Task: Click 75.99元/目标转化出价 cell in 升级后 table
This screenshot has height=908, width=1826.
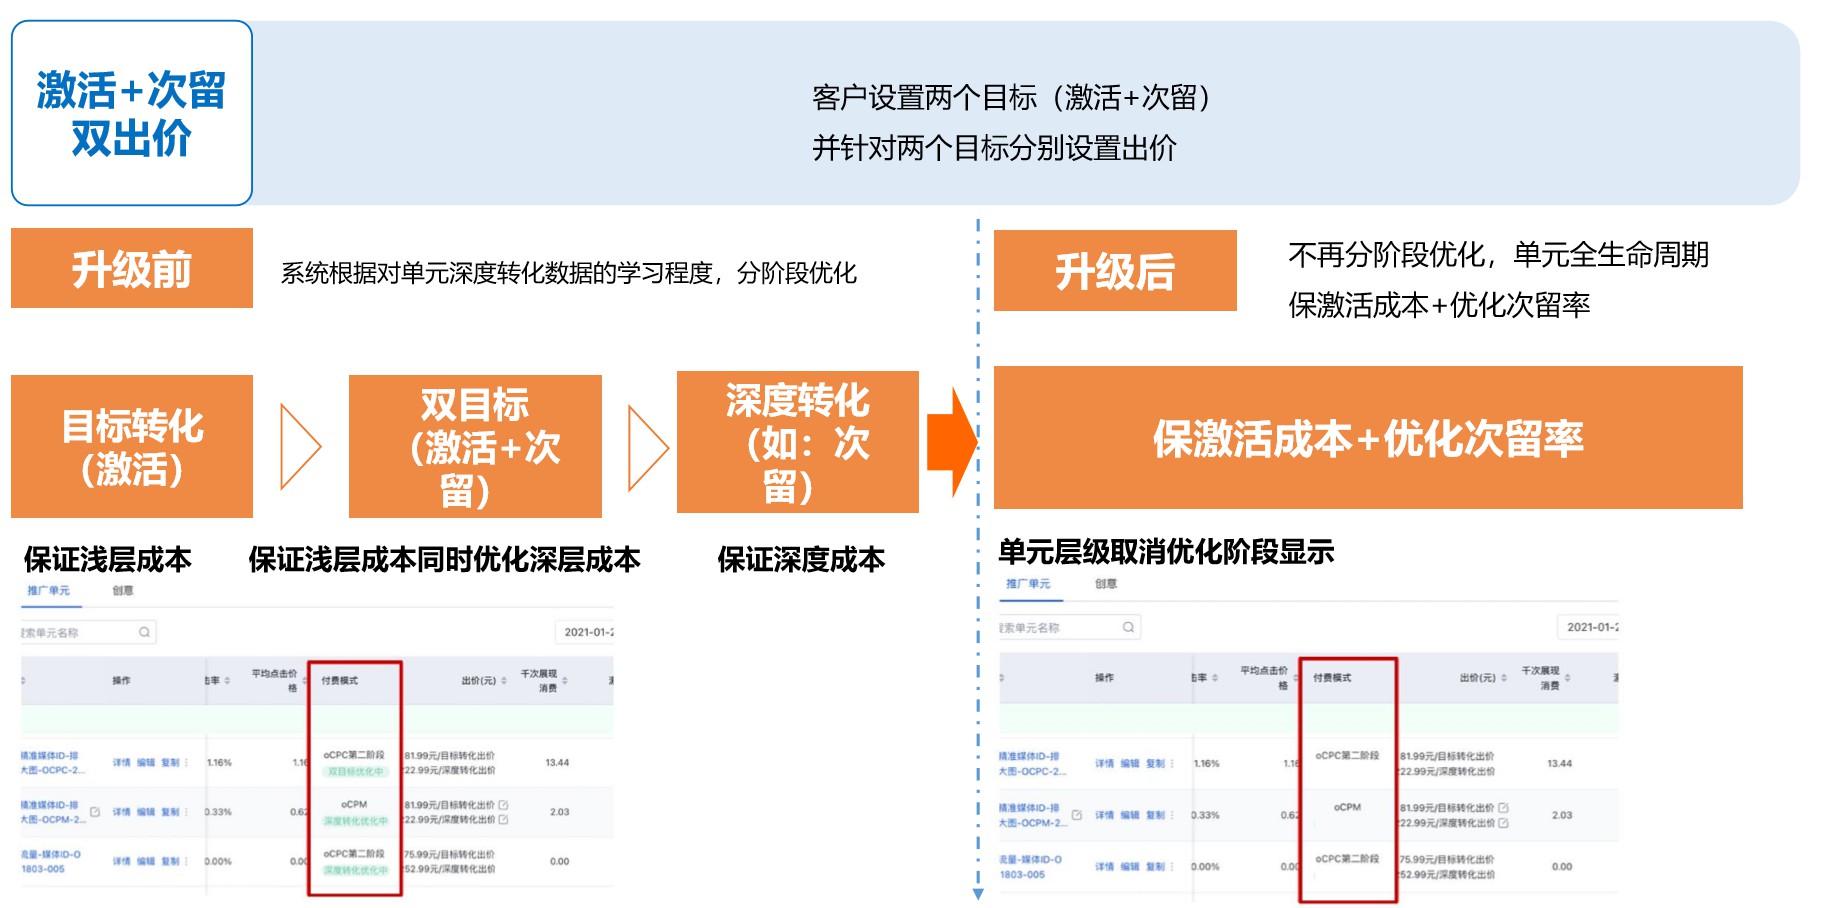Action: [x=1448, y=860]
